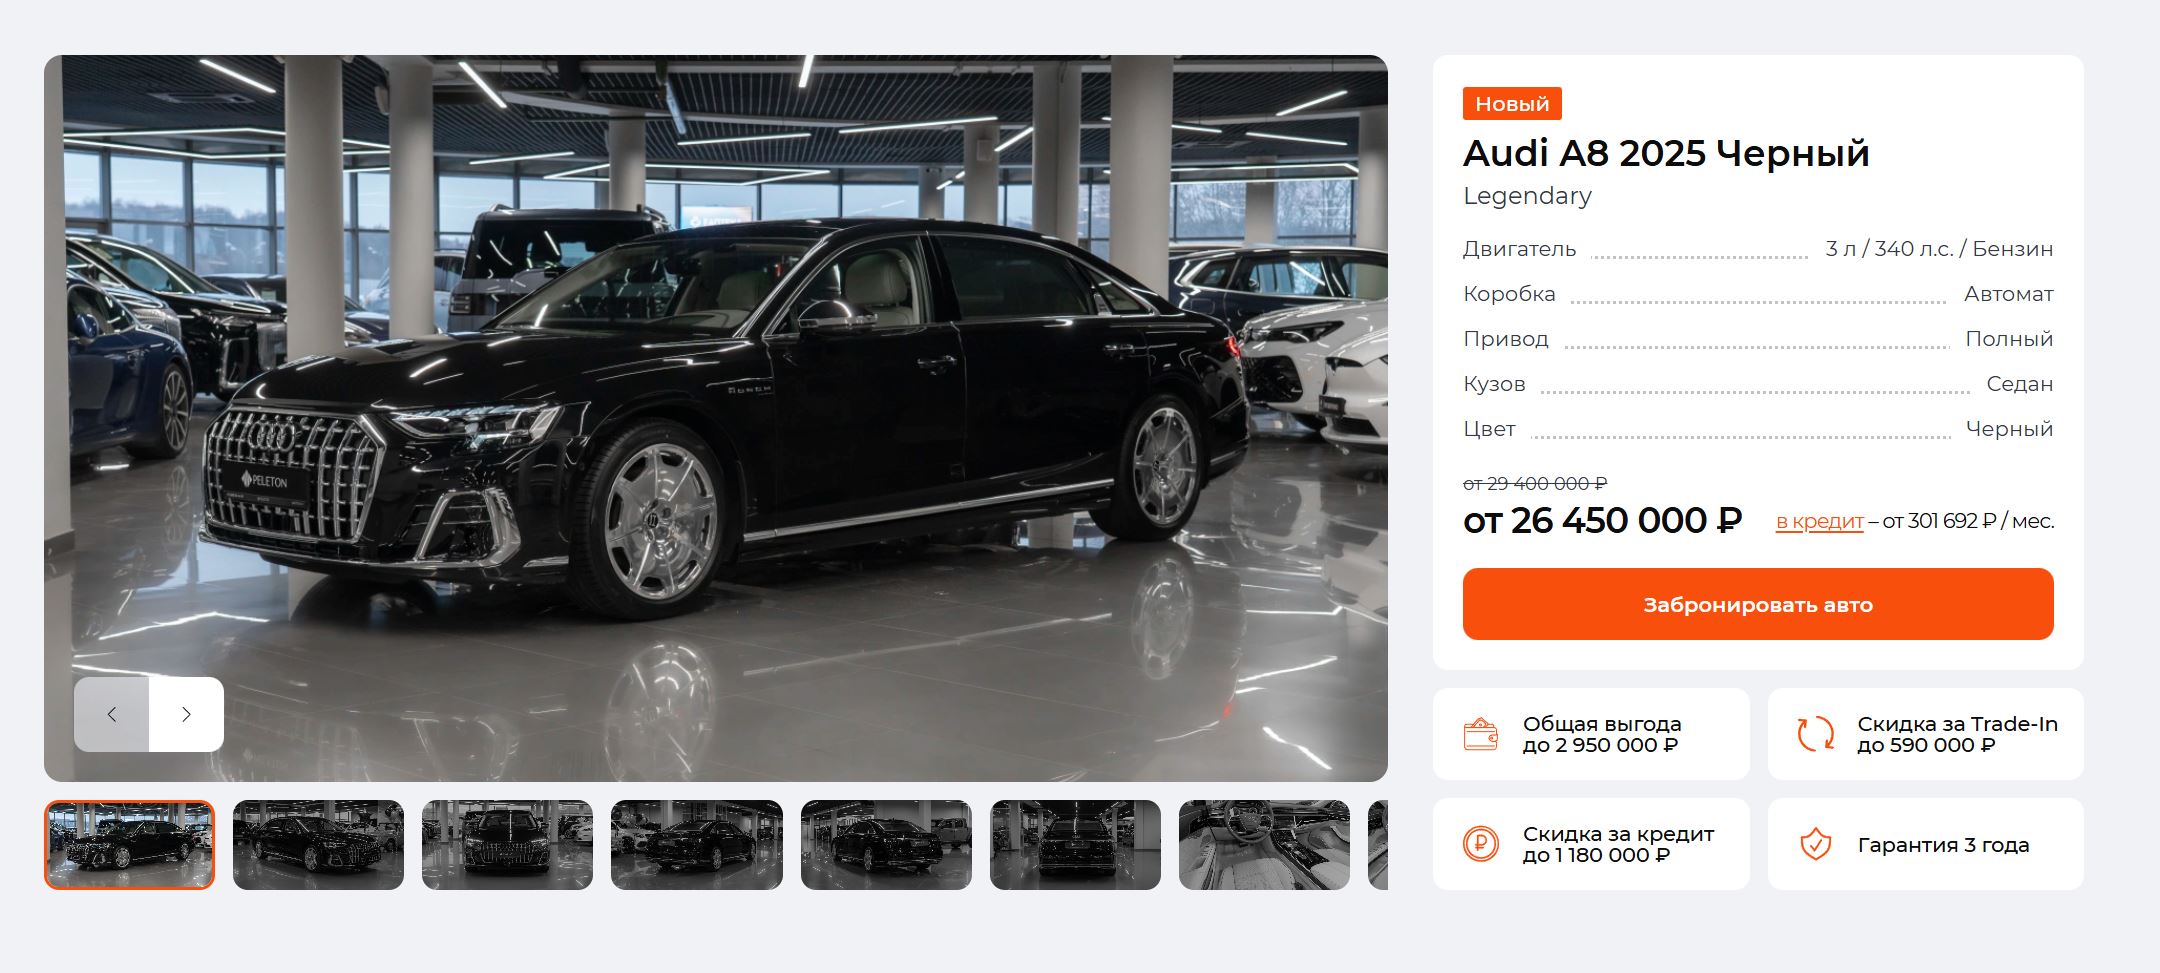Select the interior seats thumbnail
2160x973 pixels.
[x=1264, y=844]
